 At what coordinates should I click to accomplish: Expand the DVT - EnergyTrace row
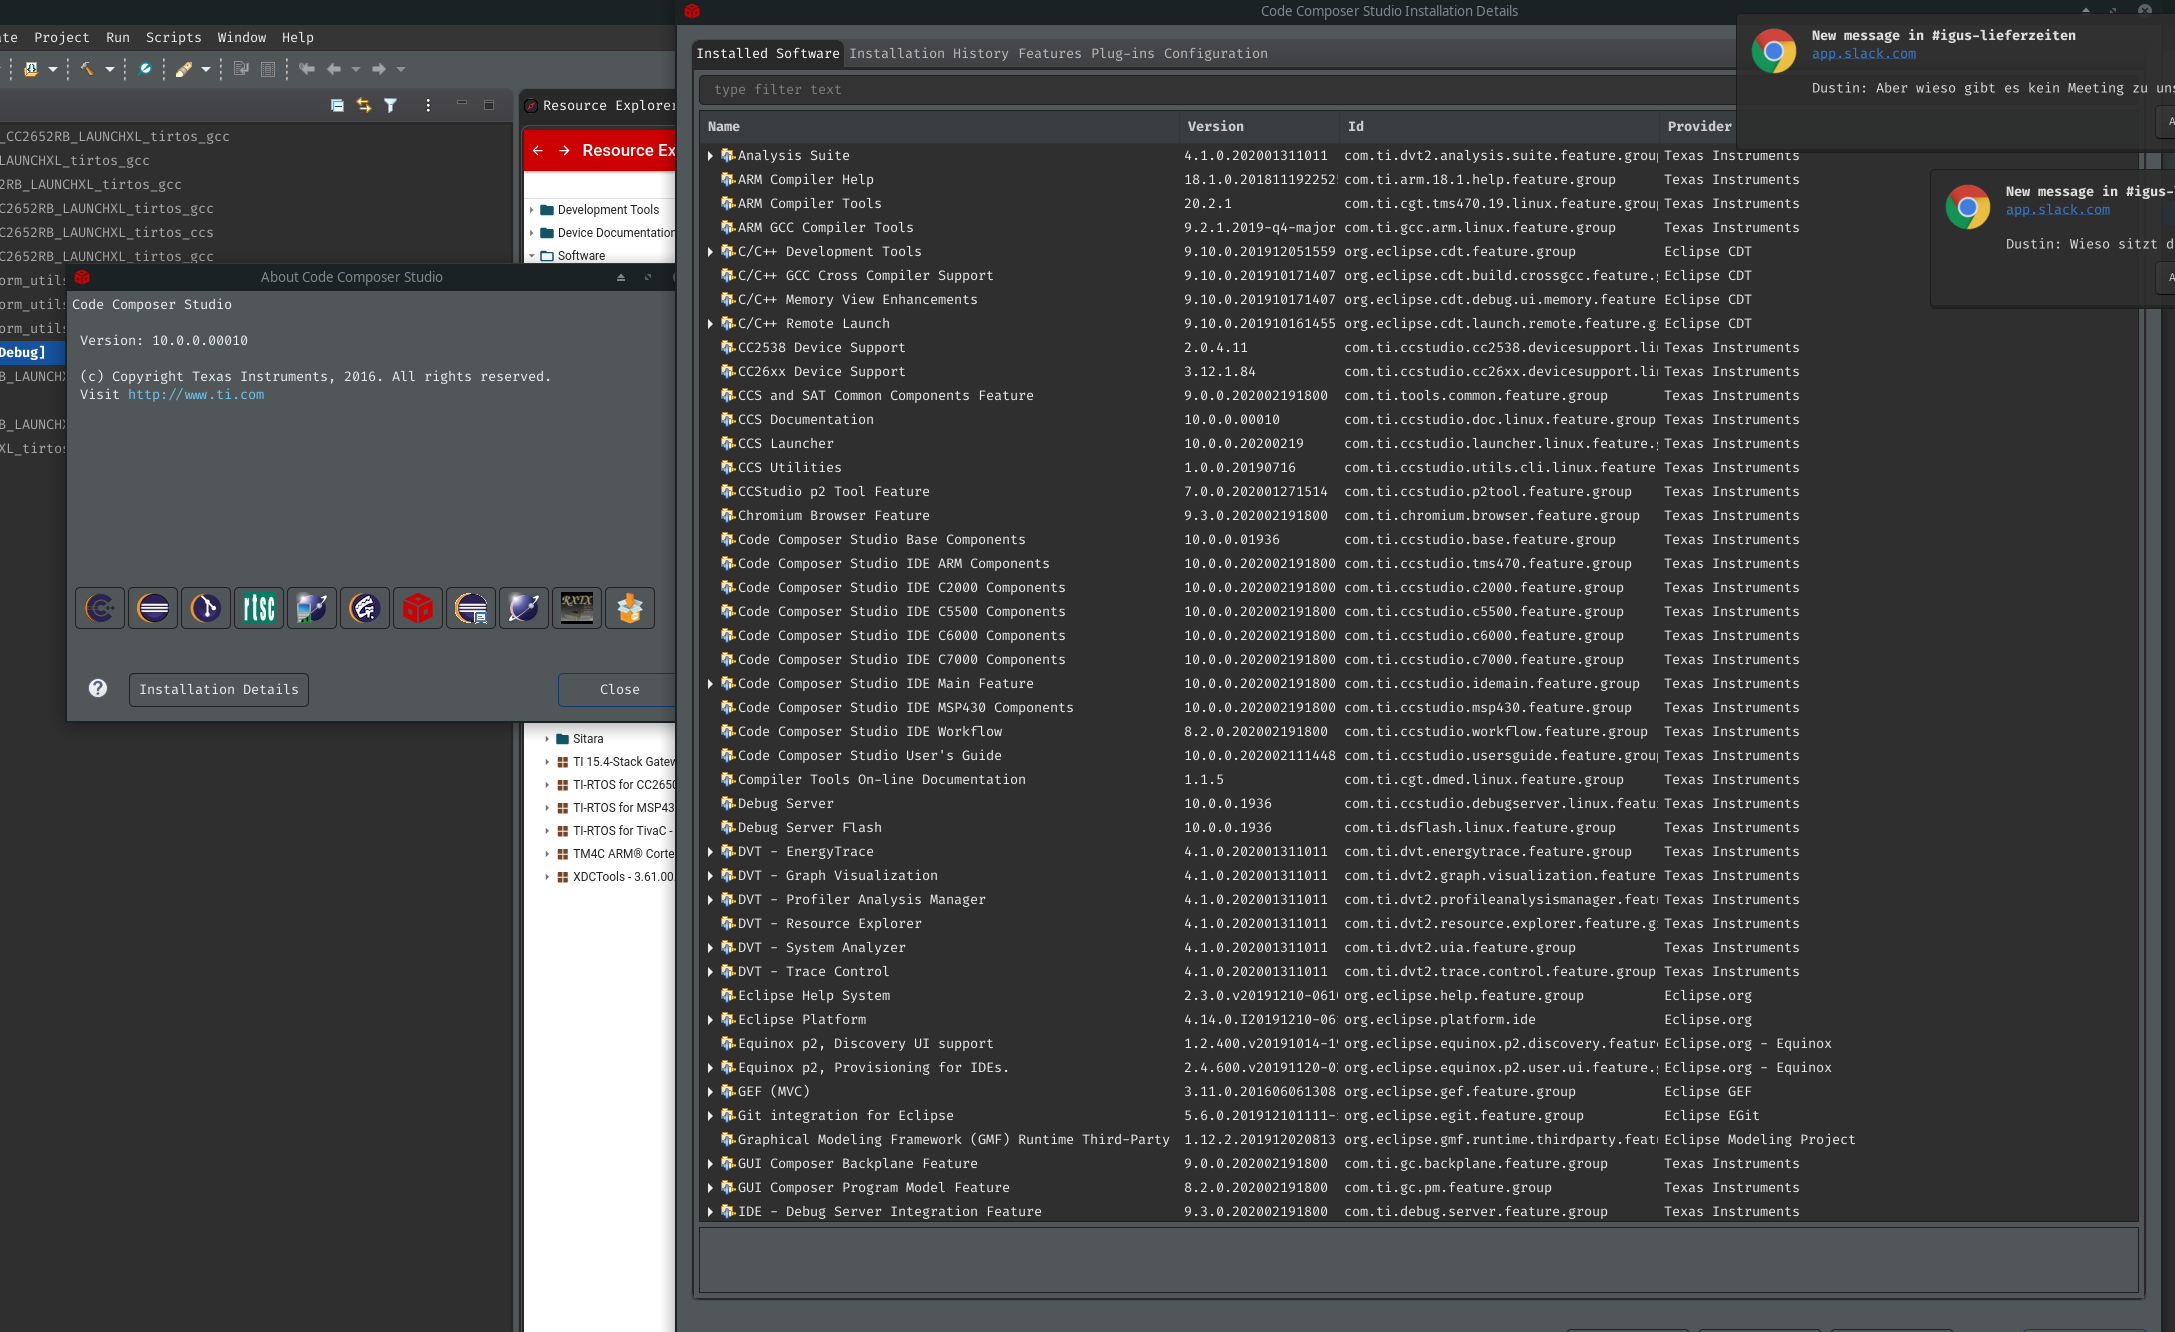(x=710, y=852)
